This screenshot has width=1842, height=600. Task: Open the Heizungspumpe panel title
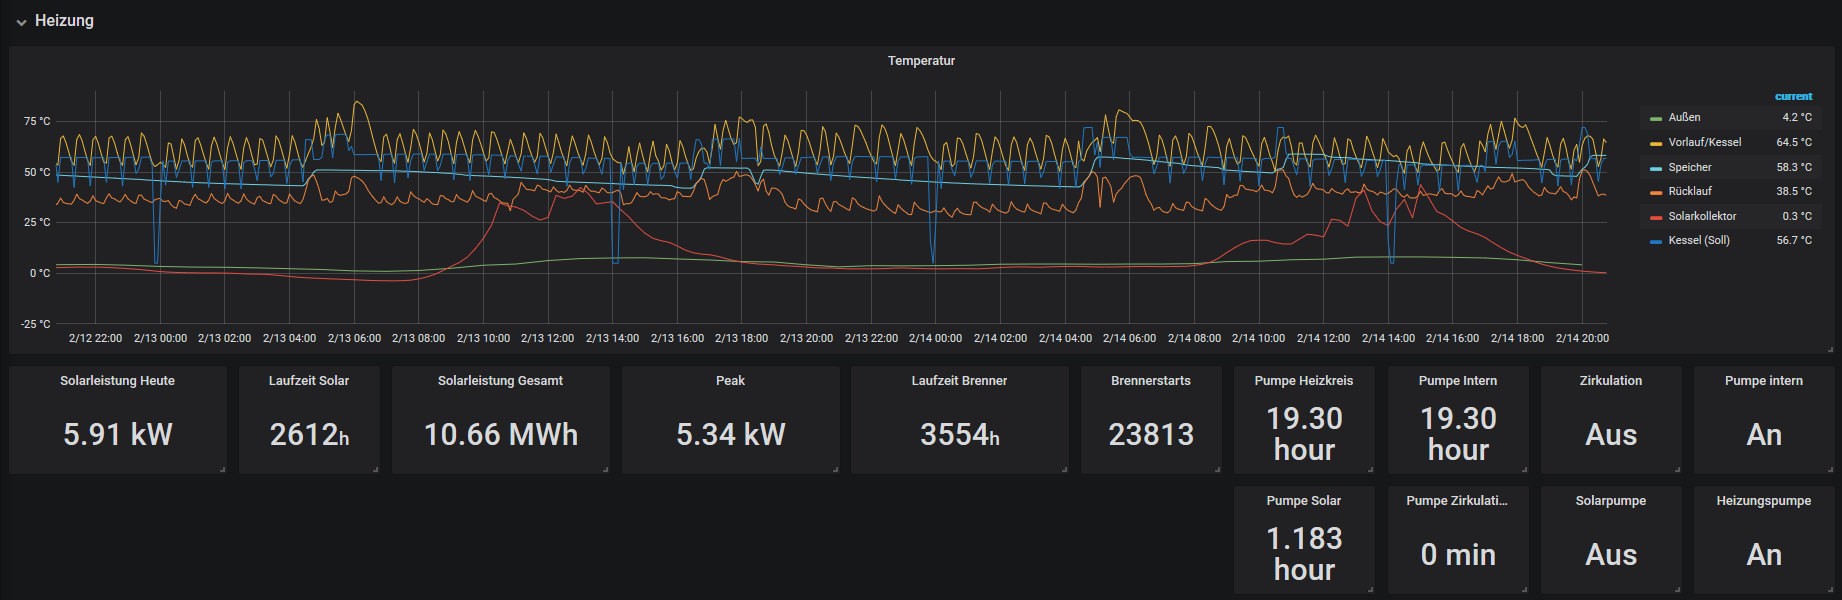[x=1764, y=501]
